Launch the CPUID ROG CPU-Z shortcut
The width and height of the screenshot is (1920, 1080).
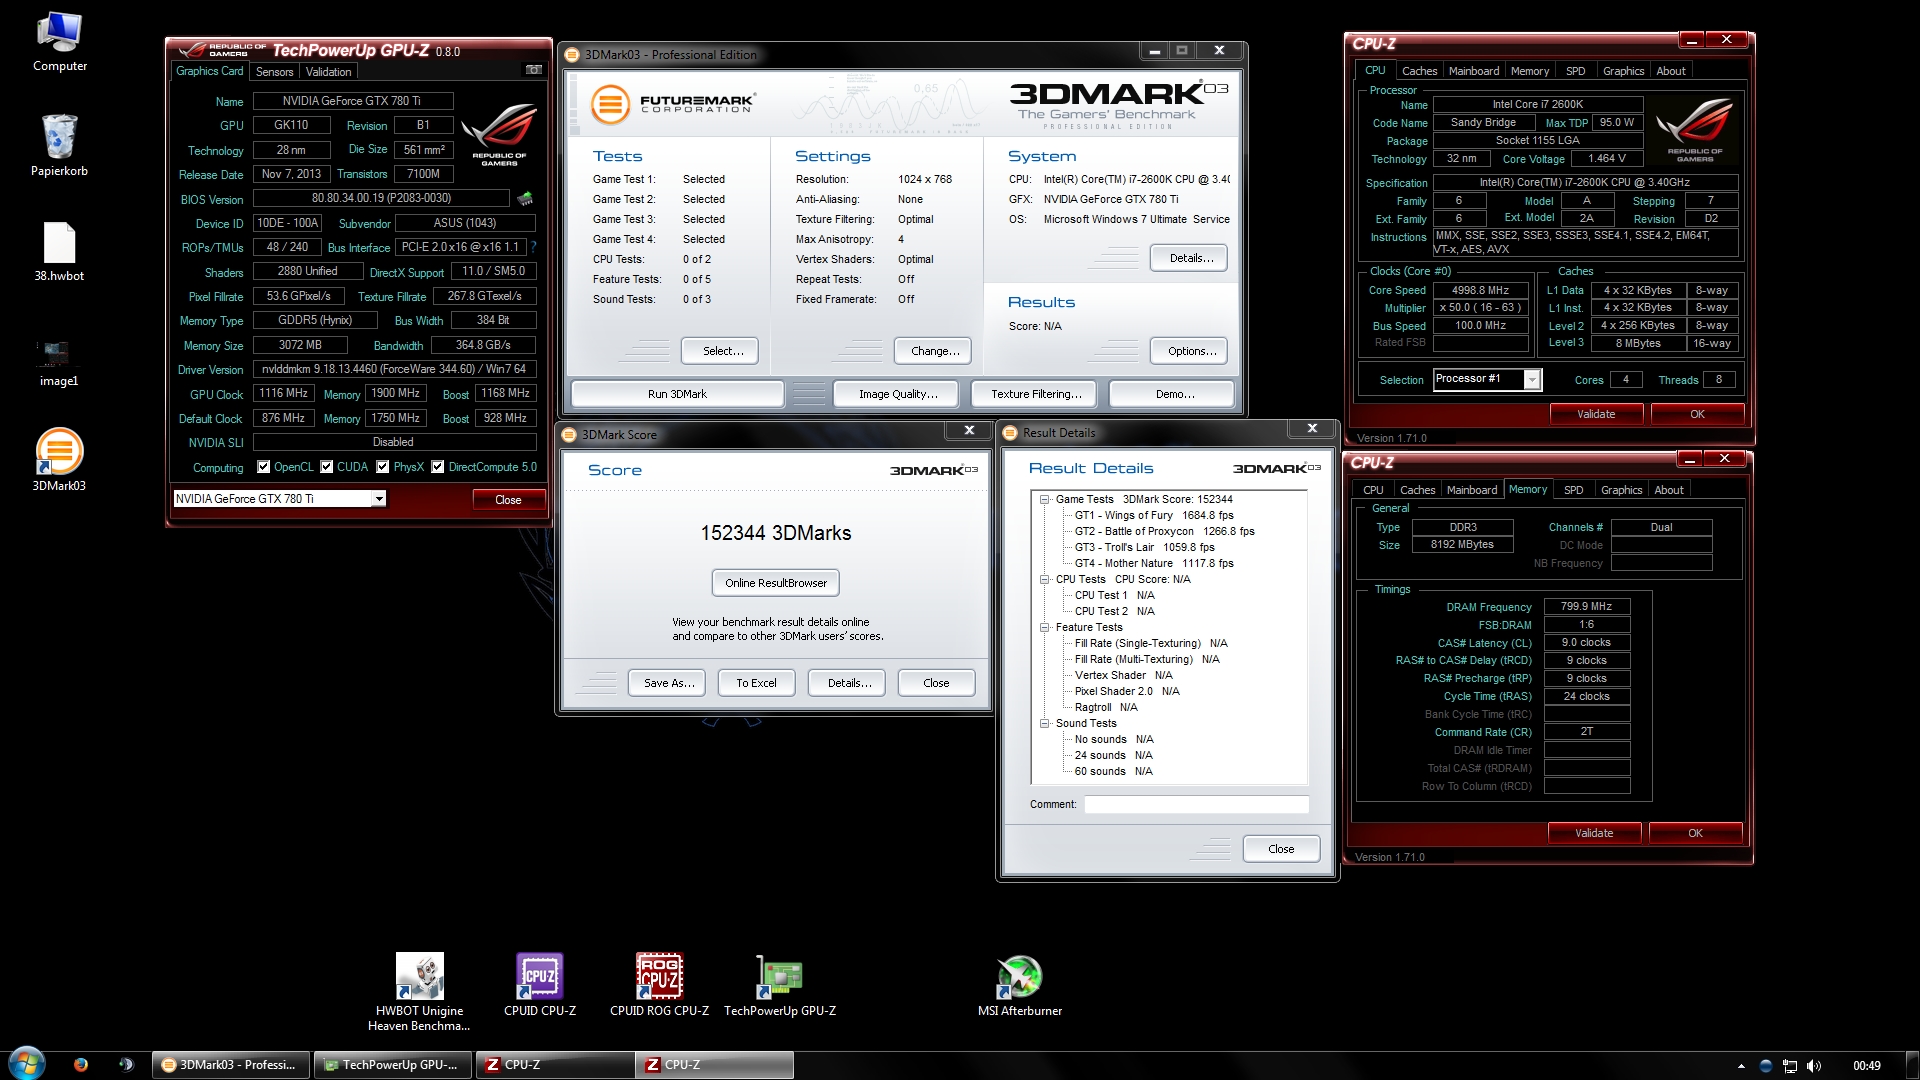(659, 985)
